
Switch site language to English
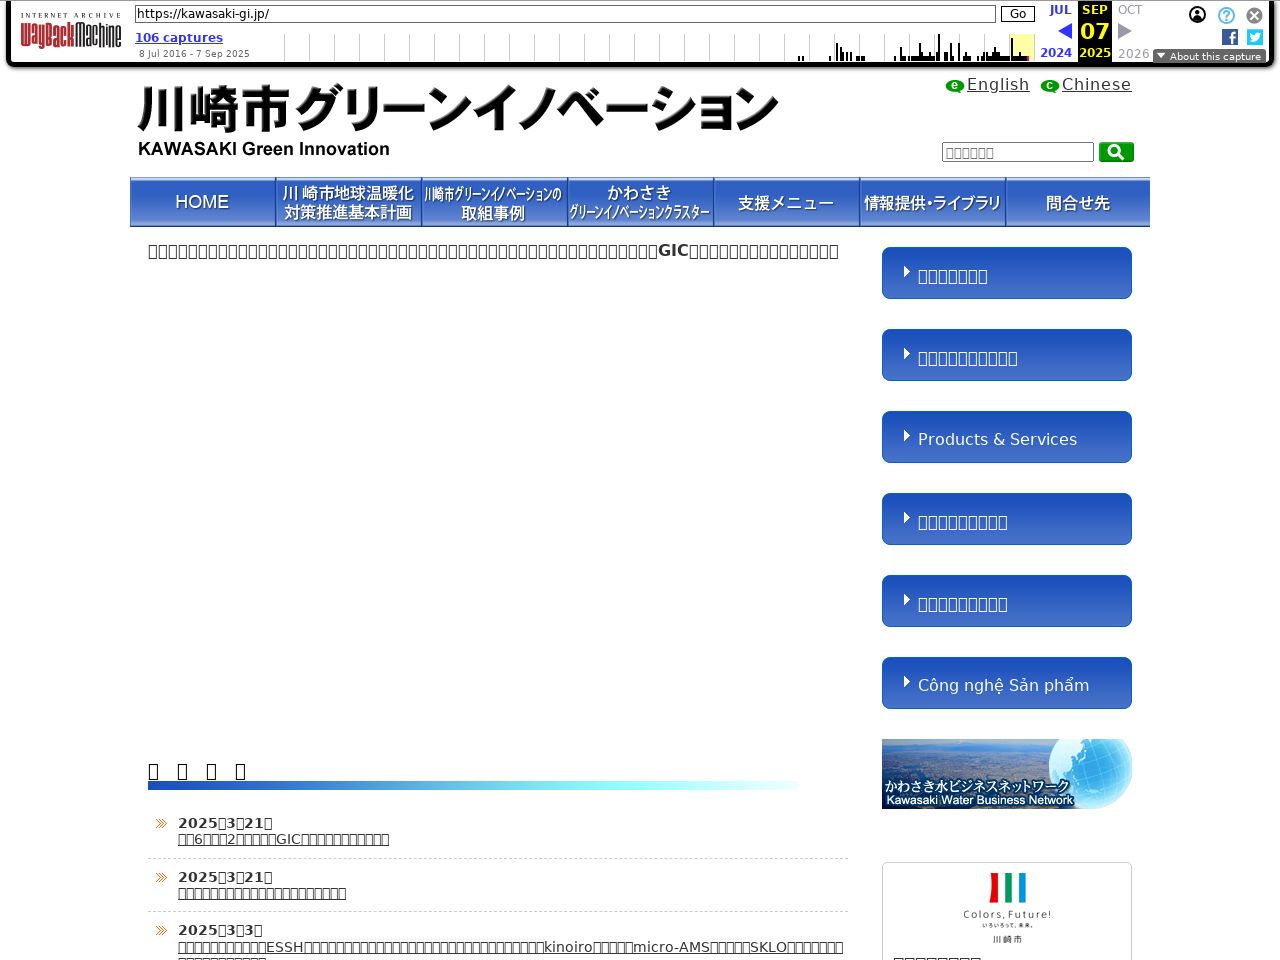click(x=997, y=85)
